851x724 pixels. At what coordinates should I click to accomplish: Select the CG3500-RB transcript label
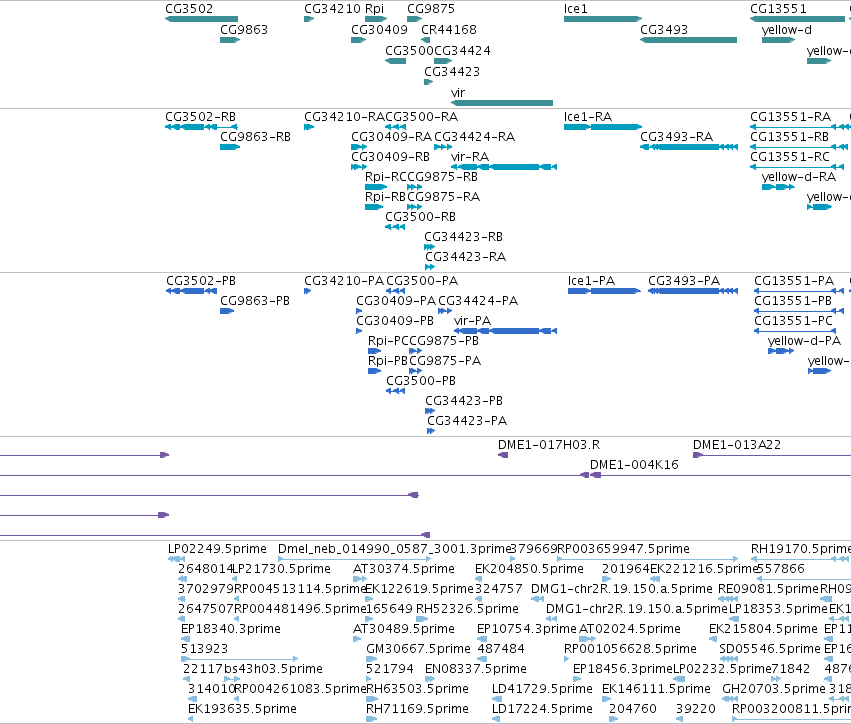pyautogui.click(x=421, y=217)
